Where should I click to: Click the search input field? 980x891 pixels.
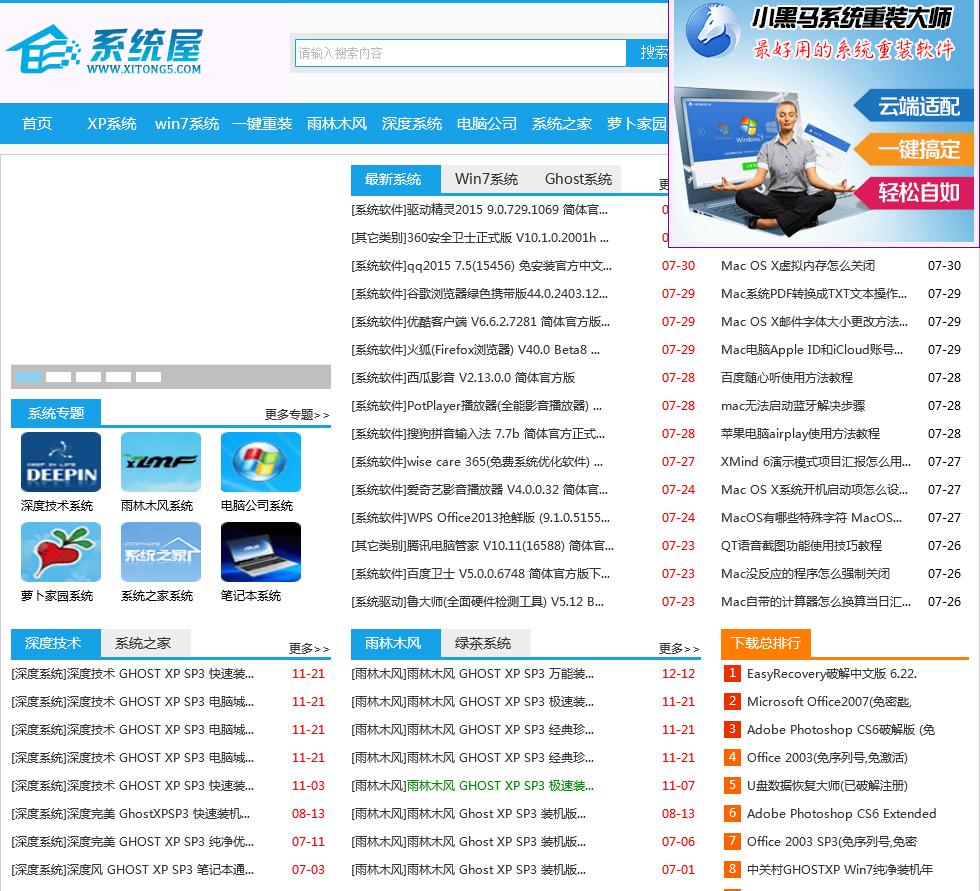click(x=461, y=53)
